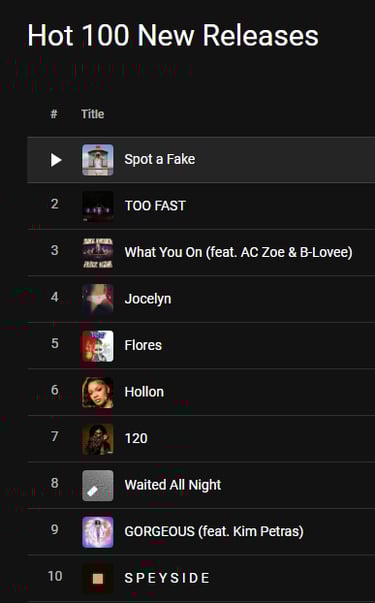The image size is (375, 603).
Task: Select GORGEOUS feat. Kim Petras title
Action: (x=214, y=531)
